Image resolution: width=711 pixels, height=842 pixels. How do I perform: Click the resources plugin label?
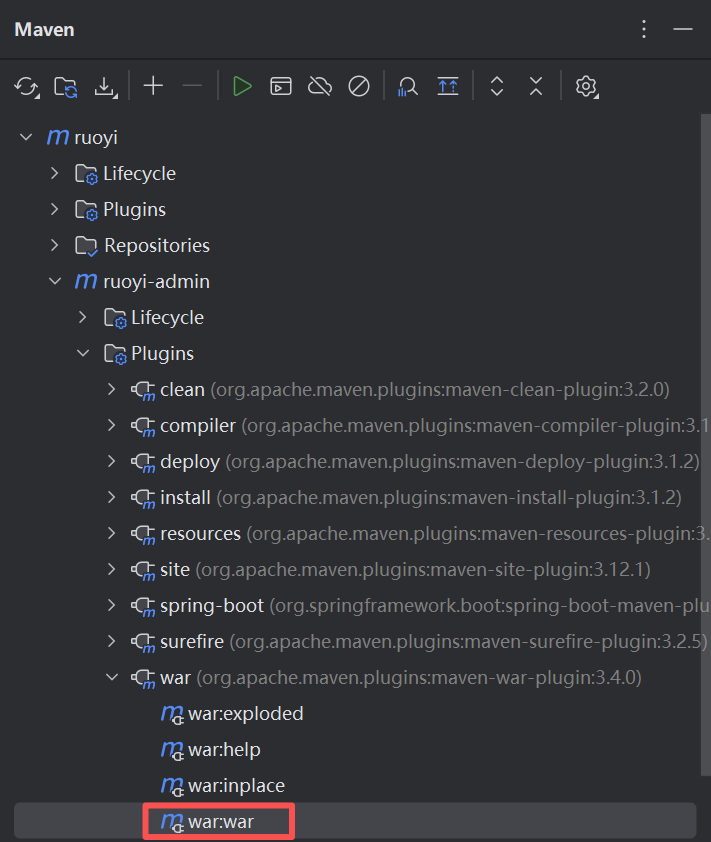(x=200, y=533)
